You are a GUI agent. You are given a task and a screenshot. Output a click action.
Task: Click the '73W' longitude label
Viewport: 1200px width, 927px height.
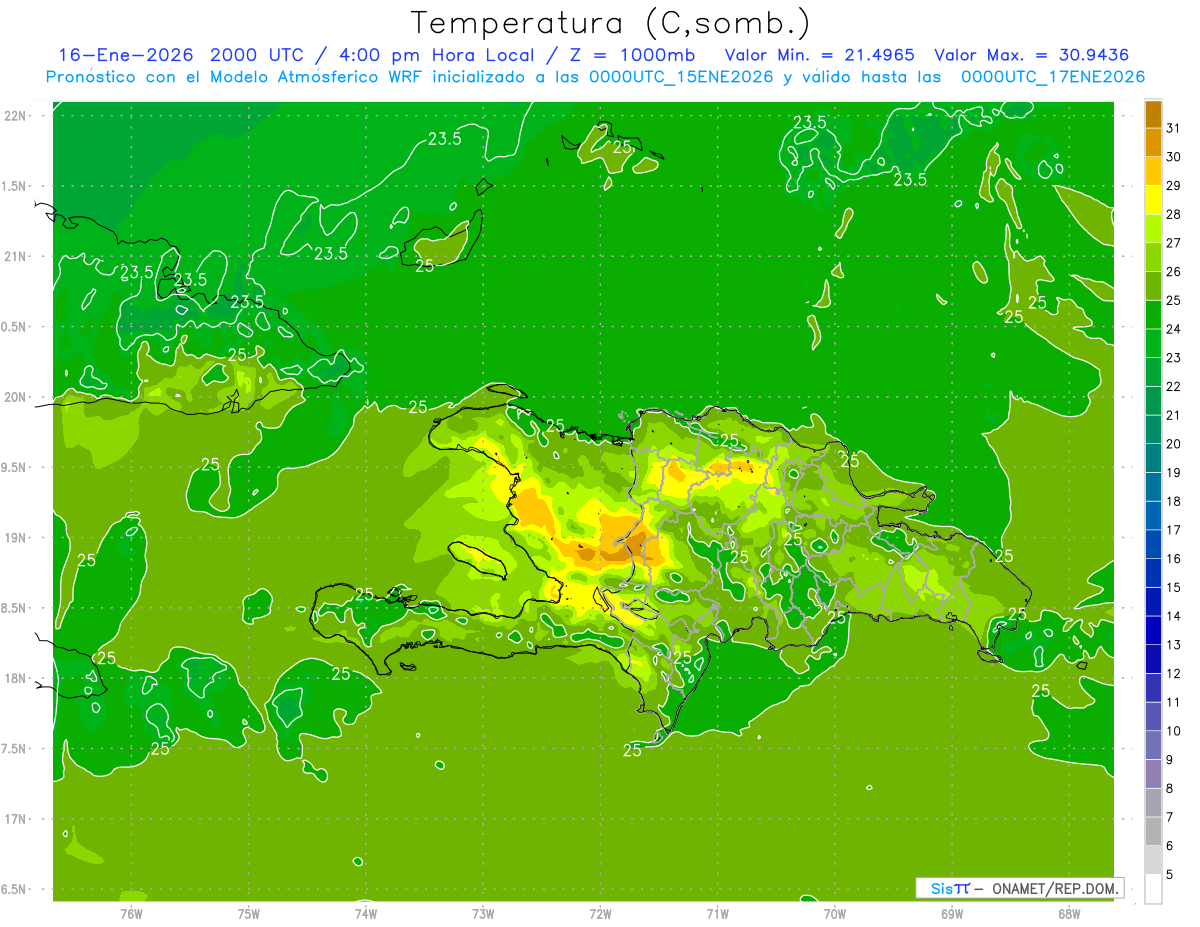pyautogui.click(x=483, y=913)
